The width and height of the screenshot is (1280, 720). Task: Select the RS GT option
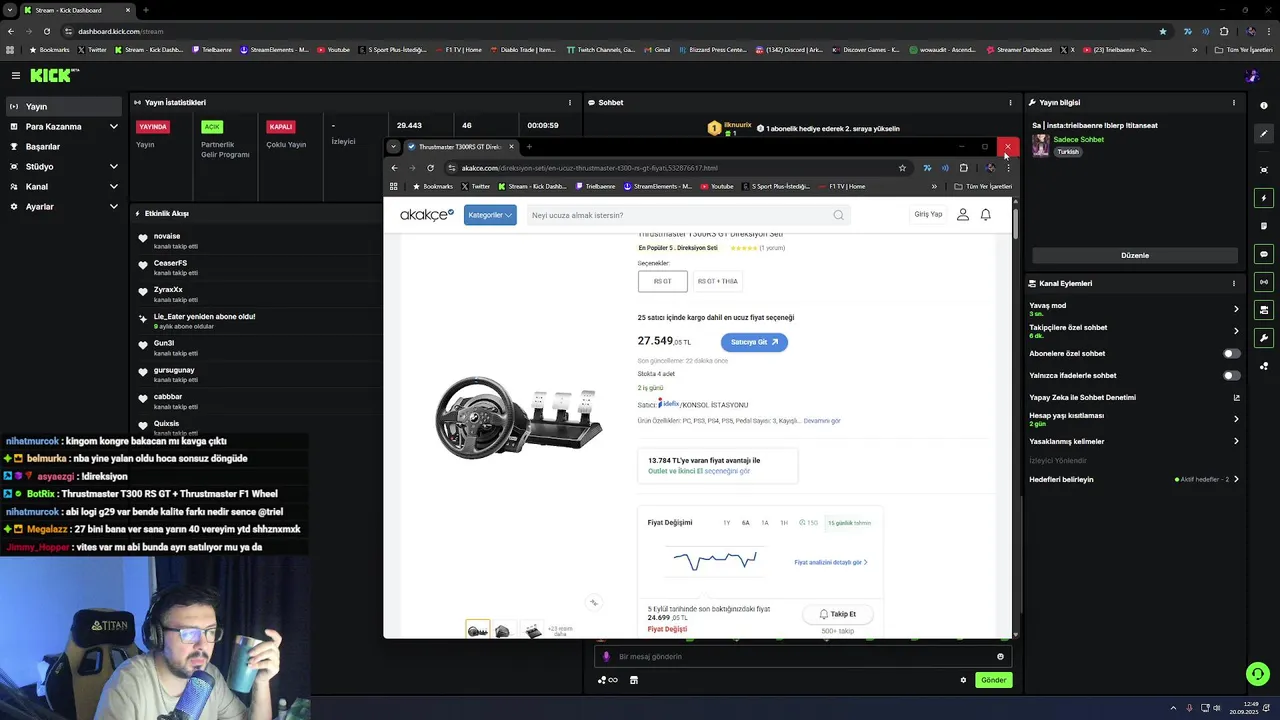pyautogui.click(x=663, y=281)
